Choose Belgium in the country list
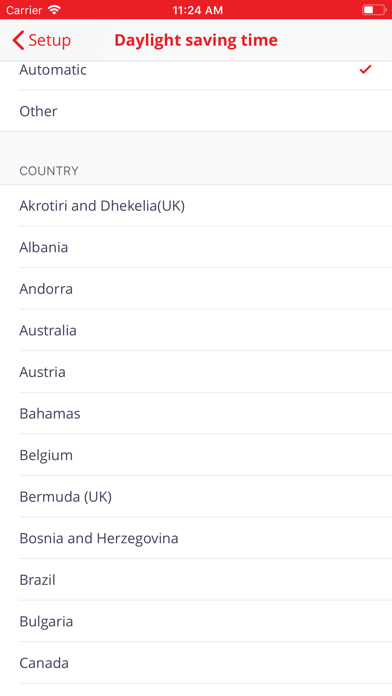 click(196, 455)
